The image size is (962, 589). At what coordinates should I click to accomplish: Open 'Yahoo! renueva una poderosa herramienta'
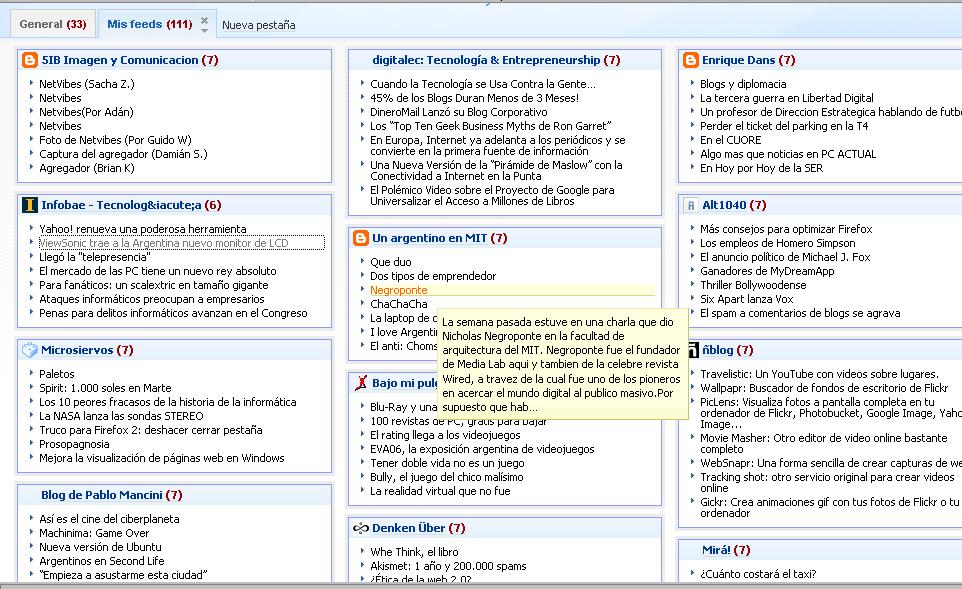point(143,229)
